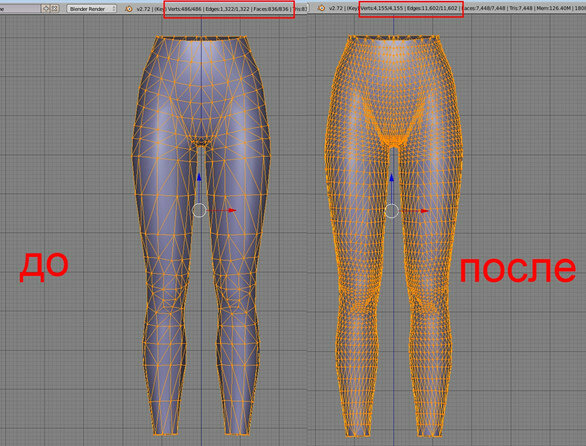Click the 'Edges:1,322/1,322' statistic text

pos(227,9)
